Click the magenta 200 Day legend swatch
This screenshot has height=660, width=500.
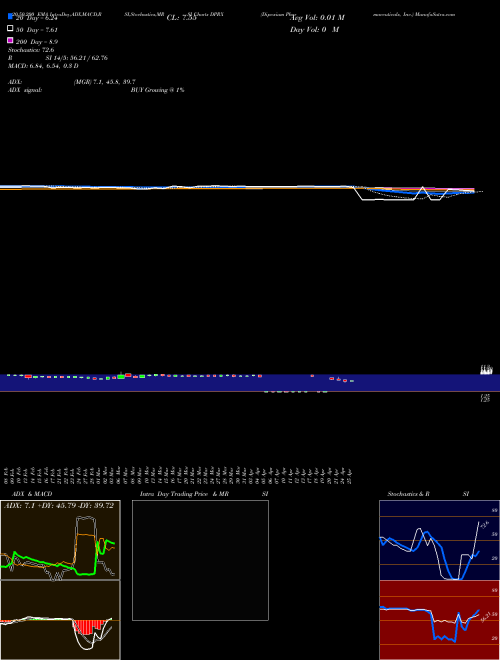[x=10, y=40]
